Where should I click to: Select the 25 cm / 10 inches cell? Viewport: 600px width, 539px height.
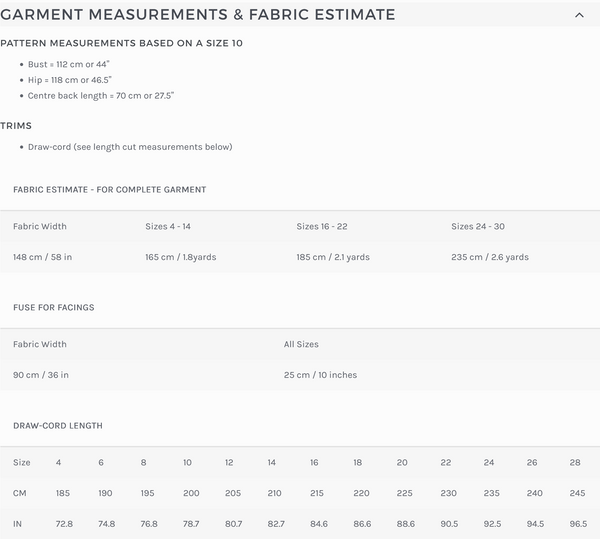coord(320,375)
